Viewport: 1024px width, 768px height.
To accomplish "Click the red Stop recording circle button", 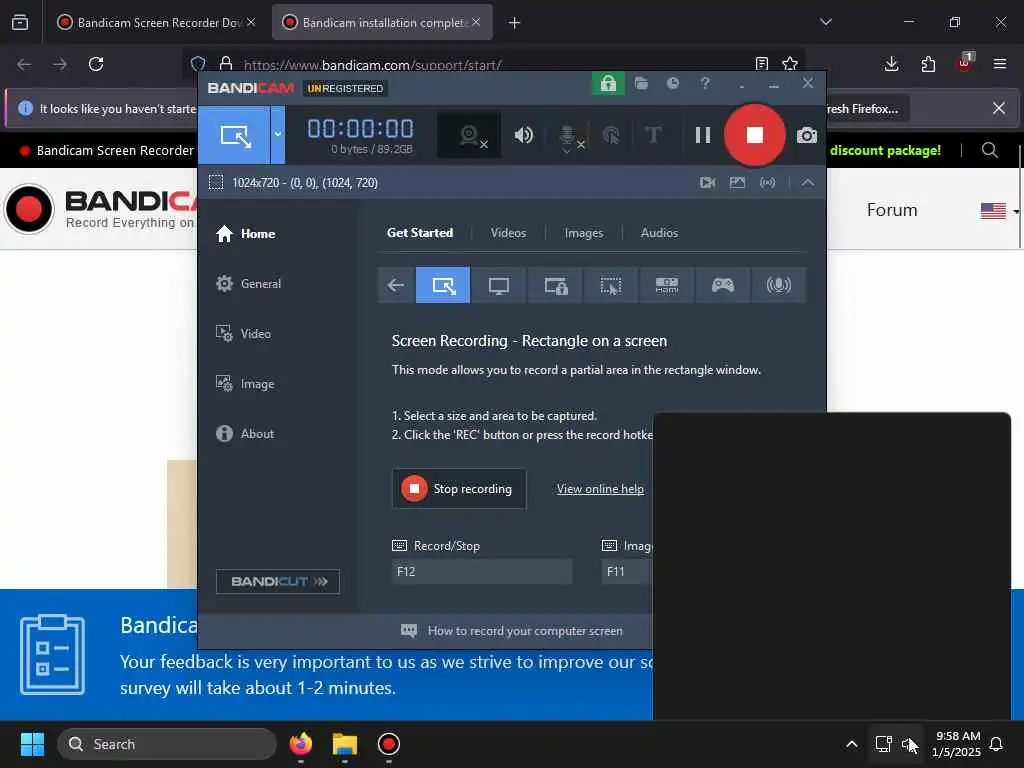I will click(x=754, y=135).
